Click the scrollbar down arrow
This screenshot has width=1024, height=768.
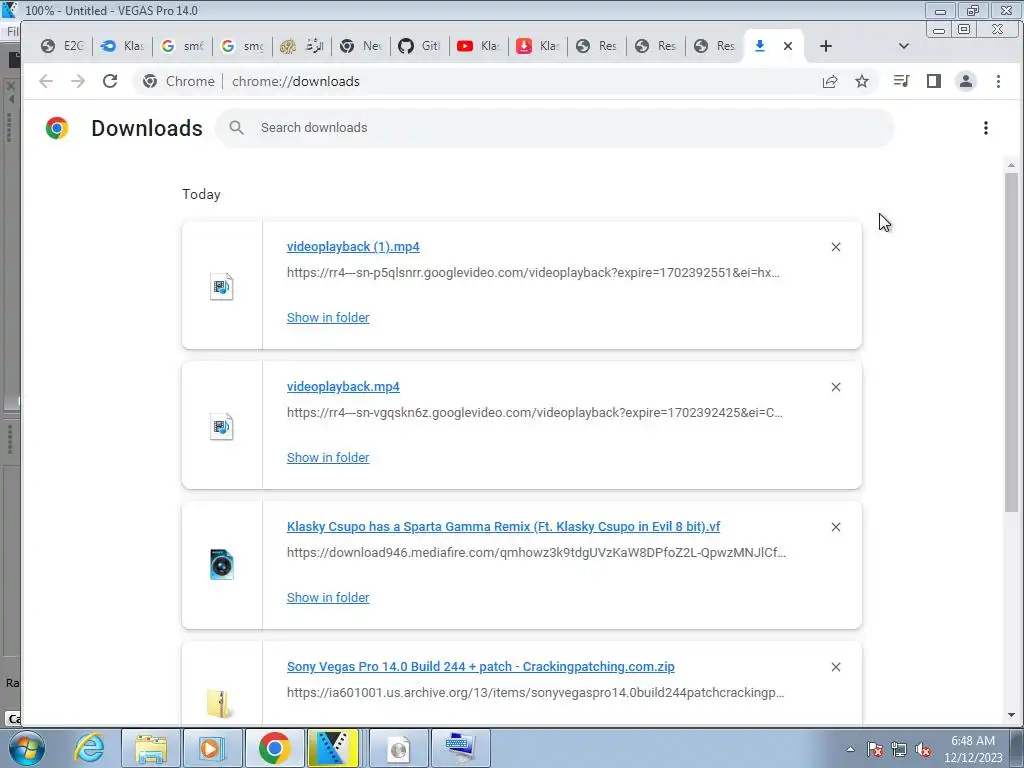point(1011,714)
